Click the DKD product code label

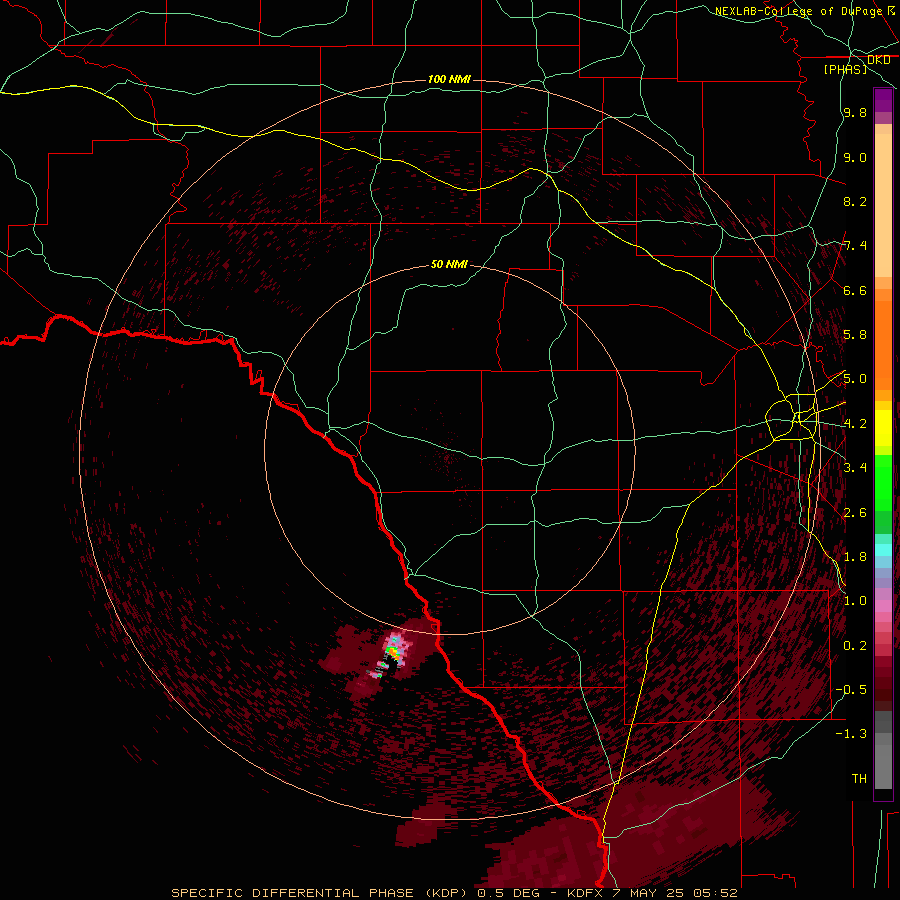[x=878, y=60]
